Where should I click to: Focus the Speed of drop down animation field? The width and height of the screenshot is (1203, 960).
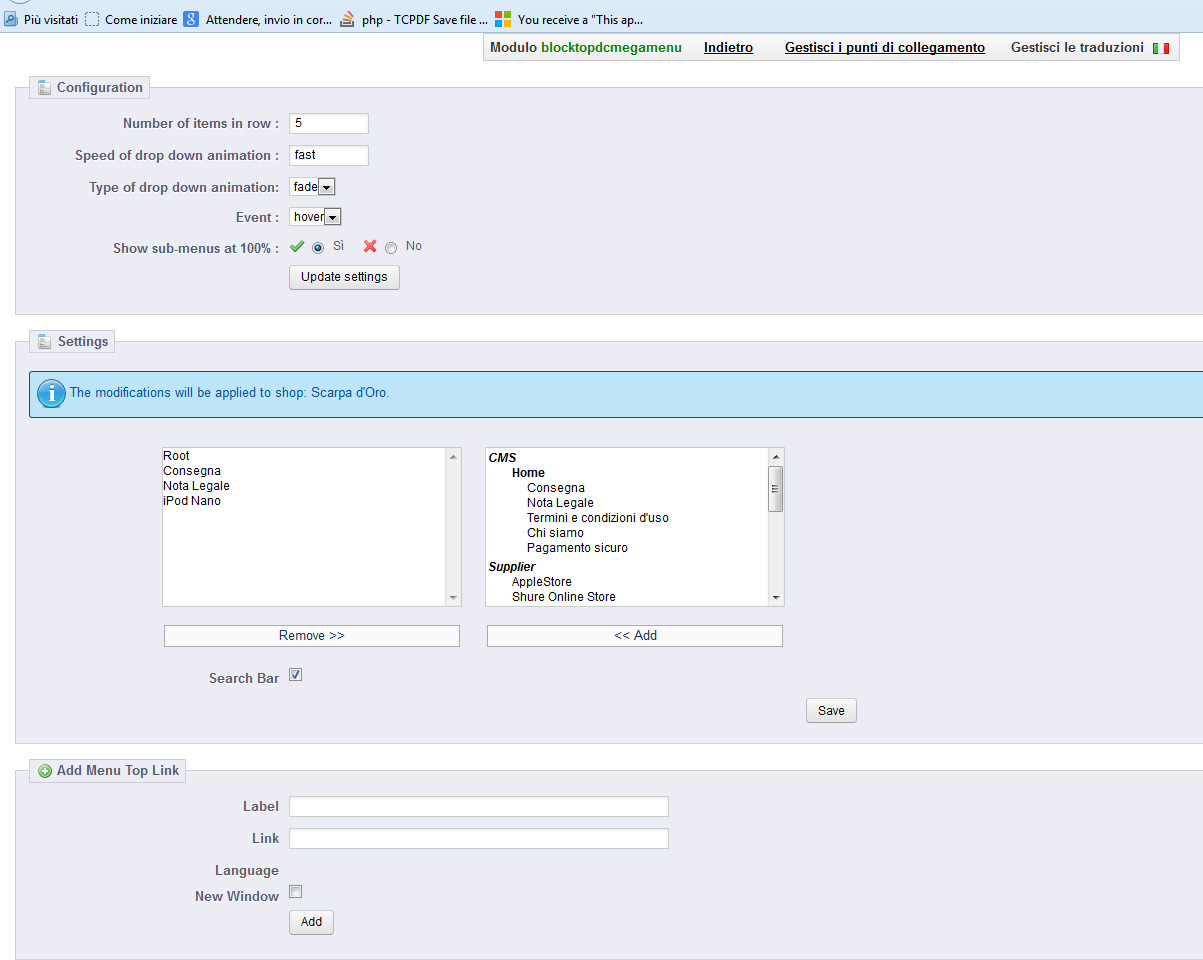pyautogui.click(x=329, y=156)
